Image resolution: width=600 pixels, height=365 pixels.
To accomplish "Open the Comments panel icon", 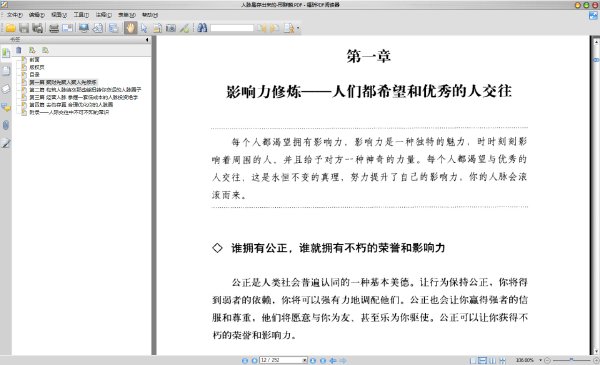I will [x=6, y=107].
